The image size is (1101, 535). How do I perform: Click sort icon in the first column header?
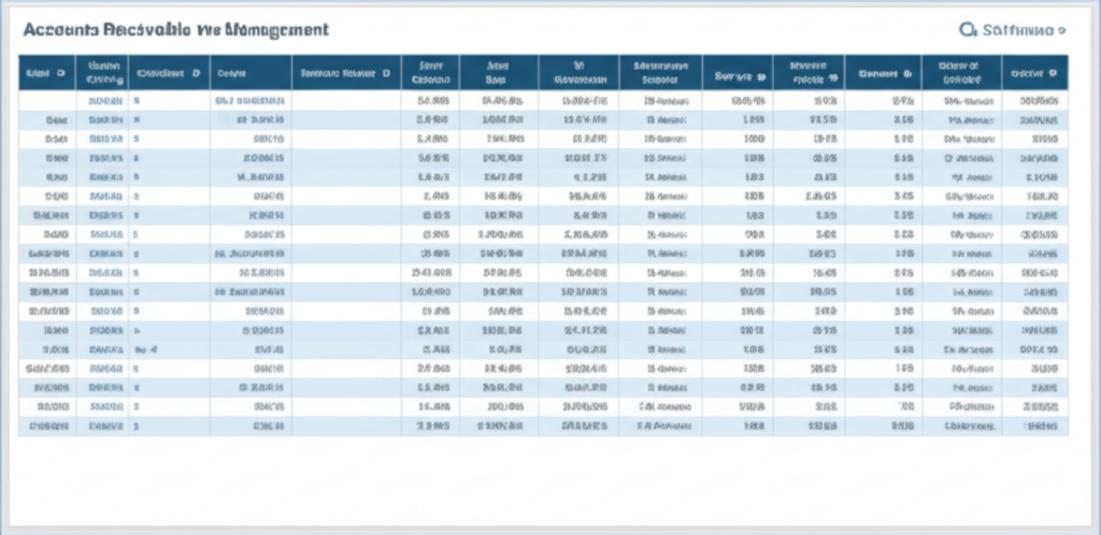pyautogui.click(x=61, y=73)
